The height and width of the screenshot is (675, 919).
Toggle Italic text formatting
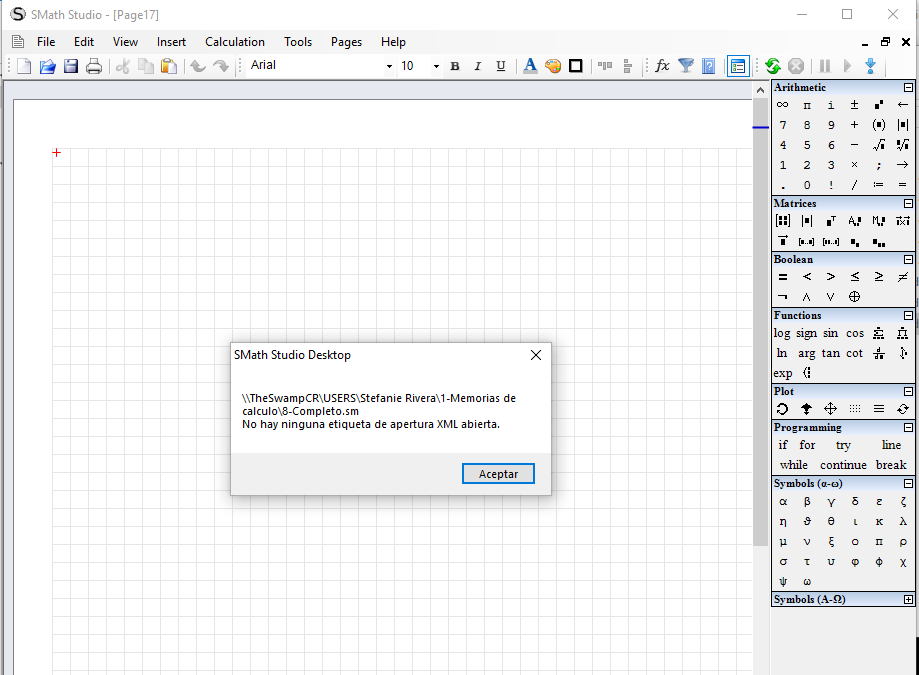477,66
